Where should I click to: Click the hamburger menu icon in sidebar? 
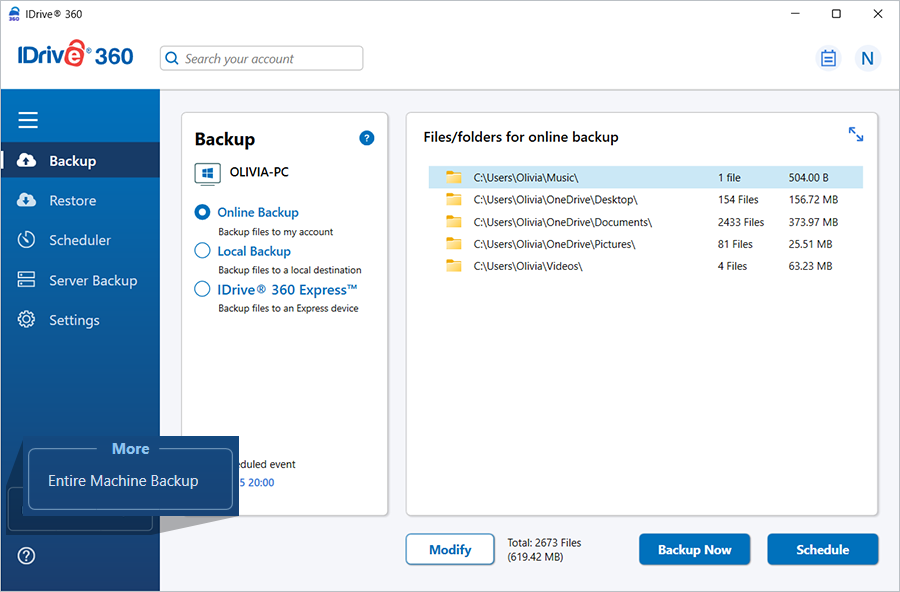pos(28,121)
